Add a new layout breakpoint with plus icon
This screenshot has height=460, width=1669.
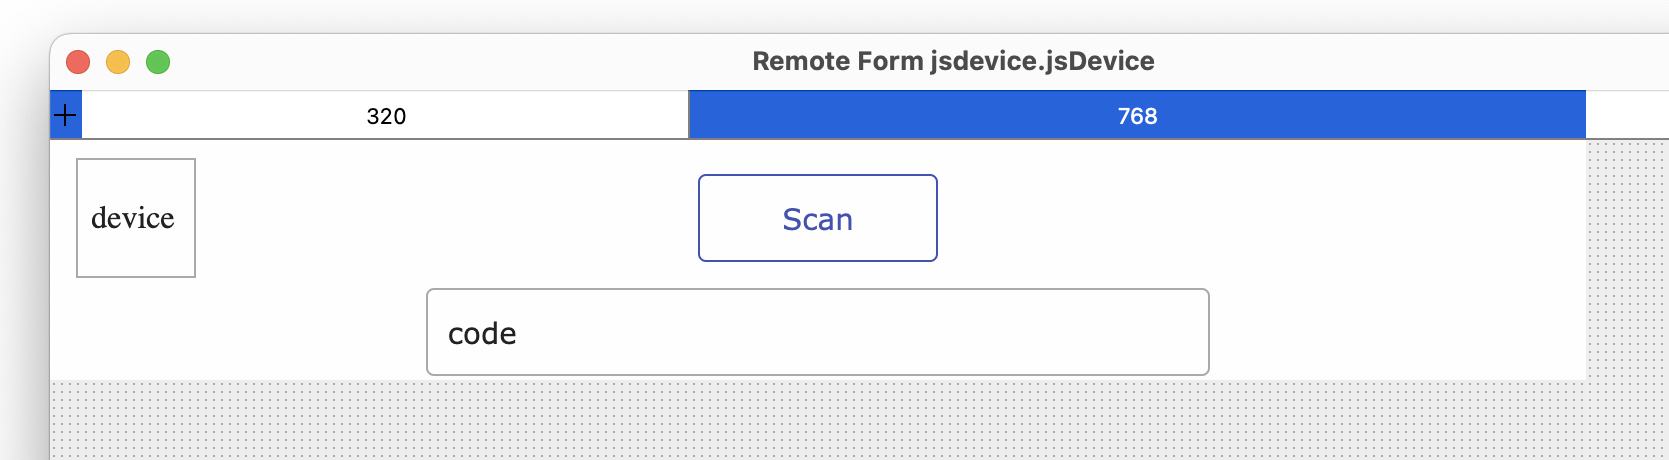coord(65,115)
